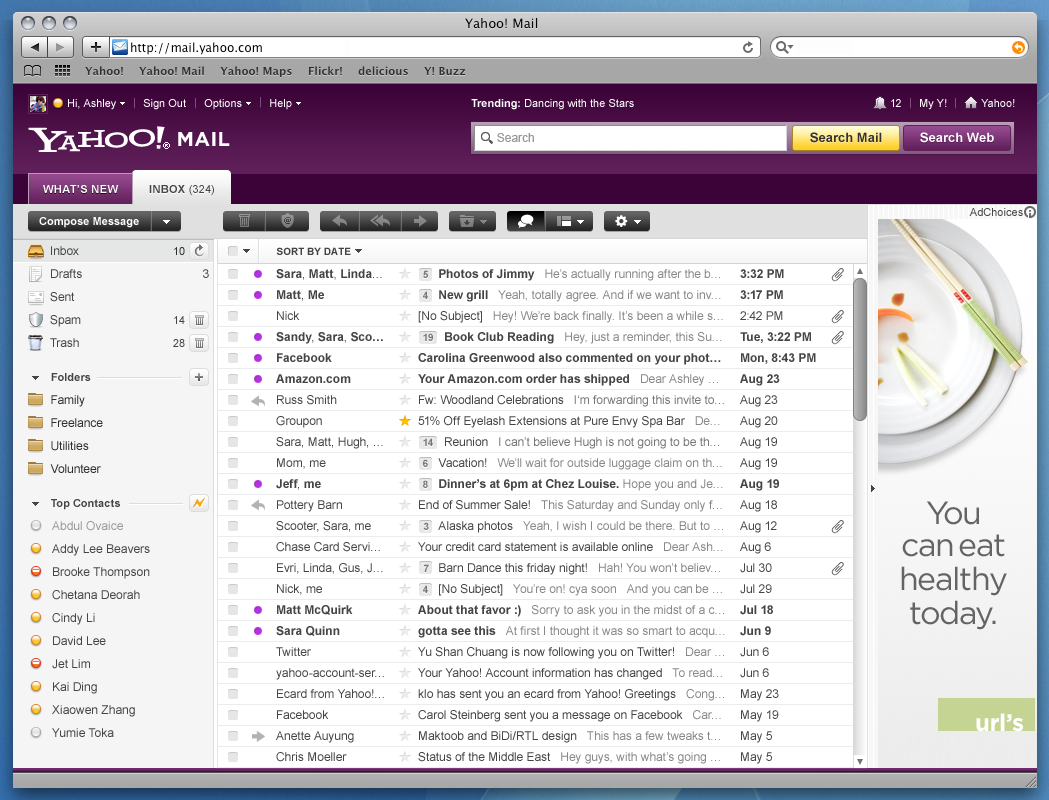Screen dimensions: 1049x800
Task: Click the message list scrollbar thumb
Action: pyautogui.click(x=860, y=349)
